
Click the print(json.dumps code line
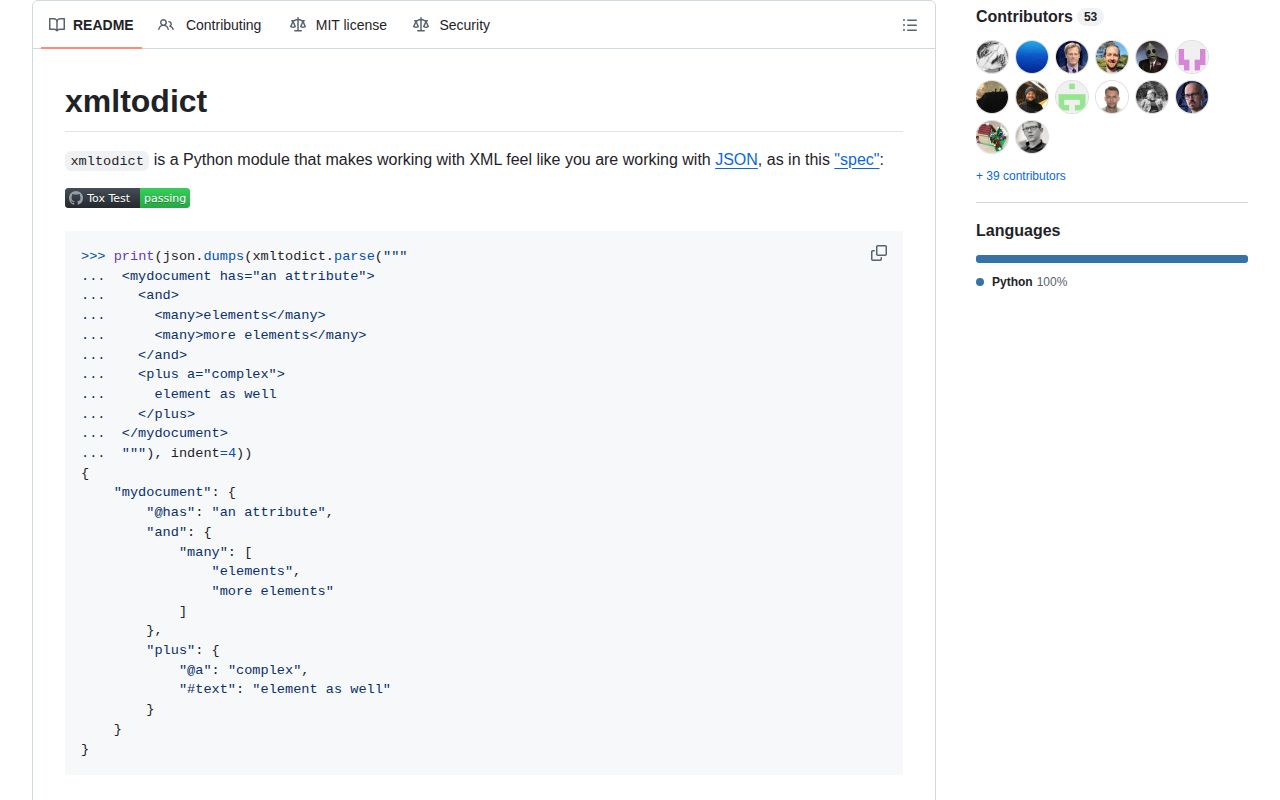point(244,256)
